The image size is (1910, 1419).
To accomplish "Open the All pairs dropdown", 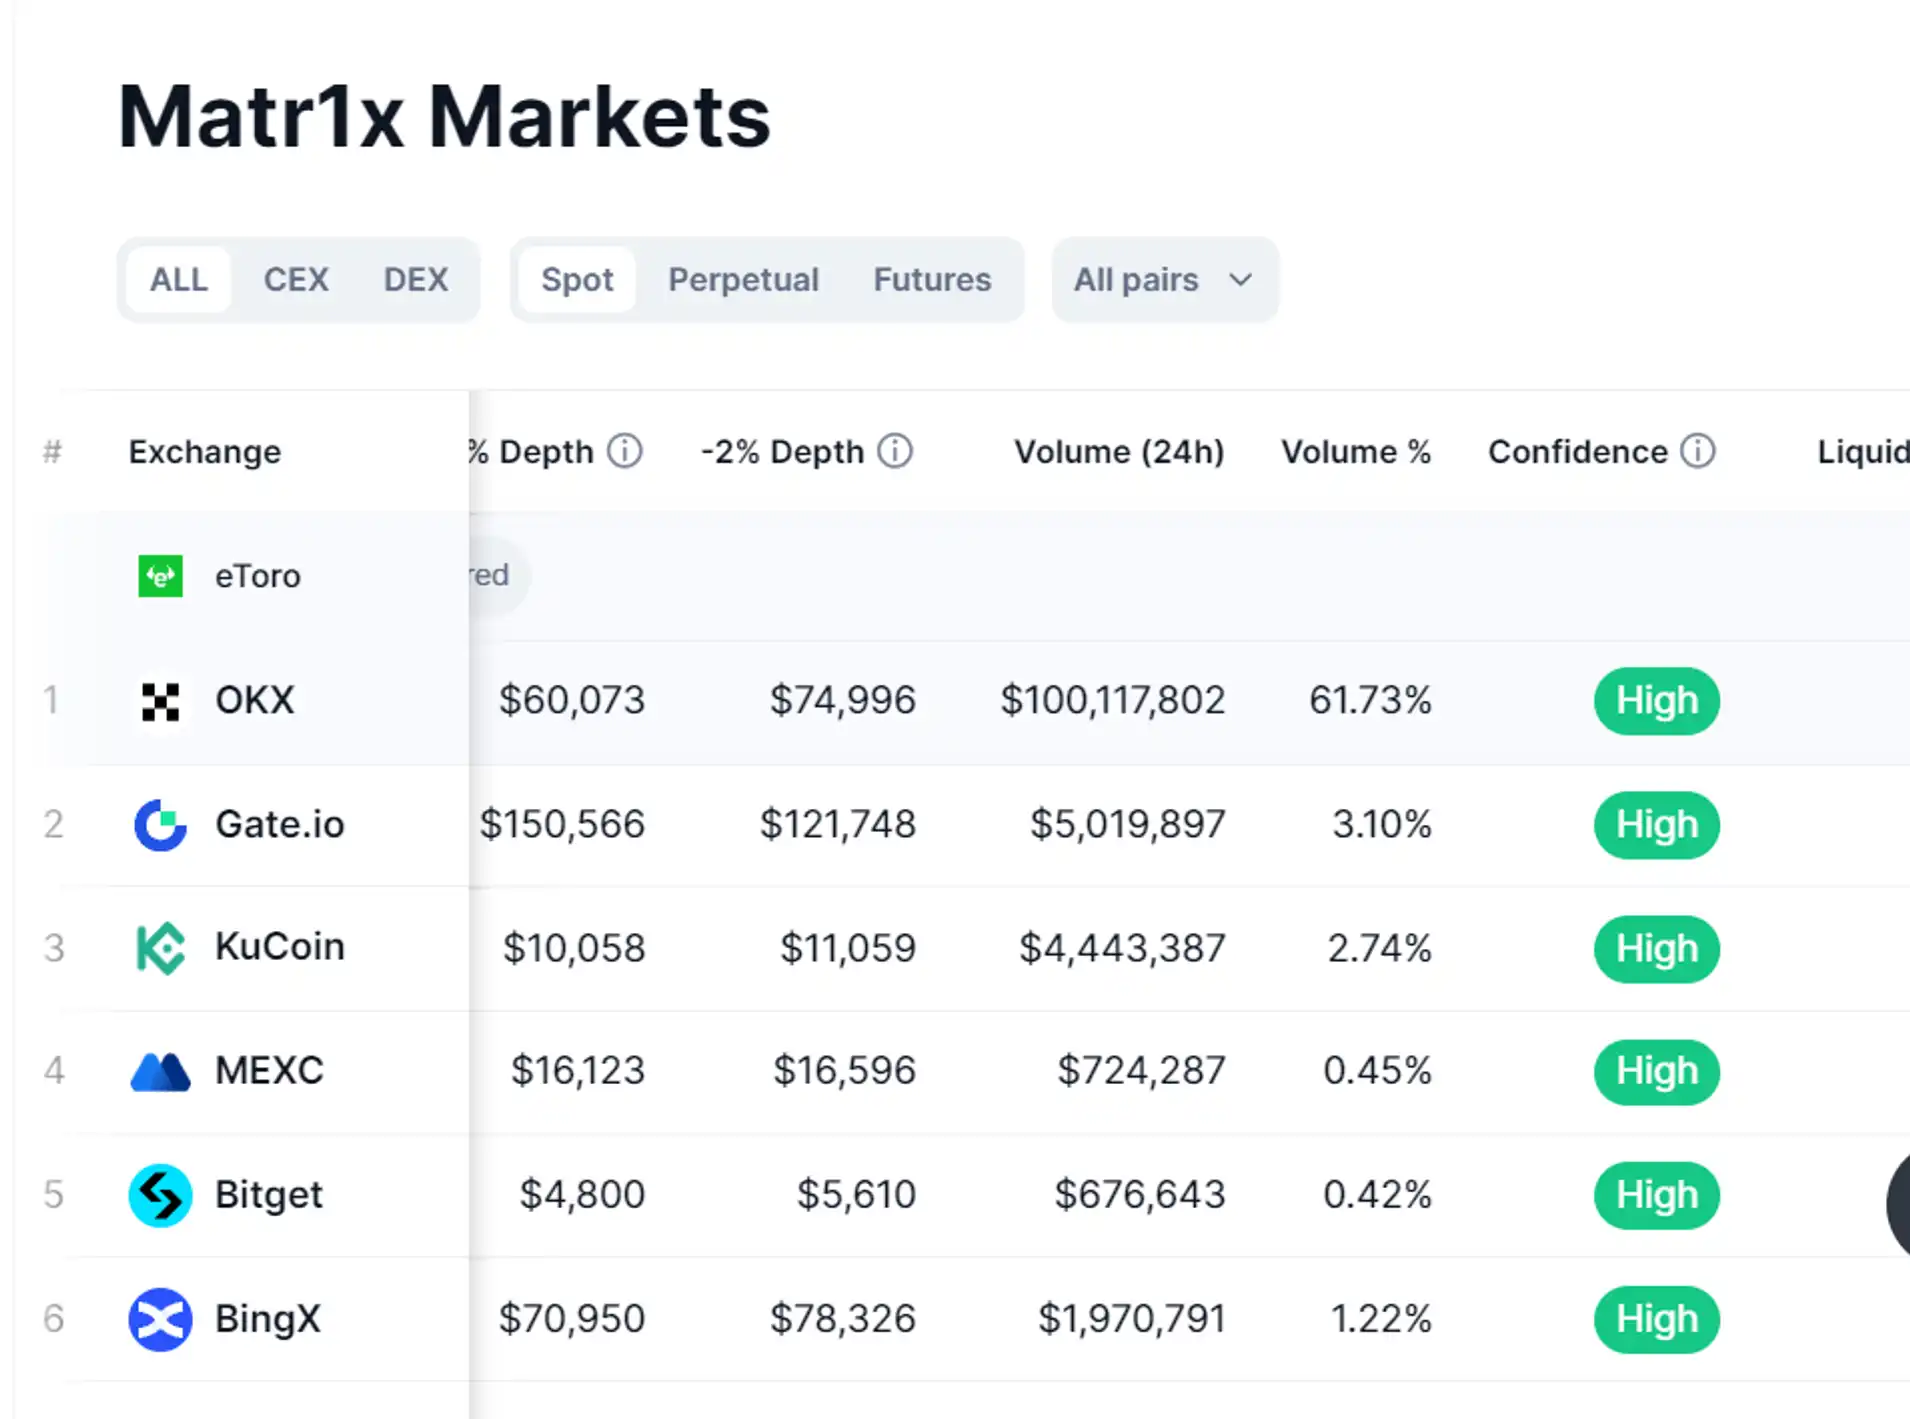I will click(1164, 280).
